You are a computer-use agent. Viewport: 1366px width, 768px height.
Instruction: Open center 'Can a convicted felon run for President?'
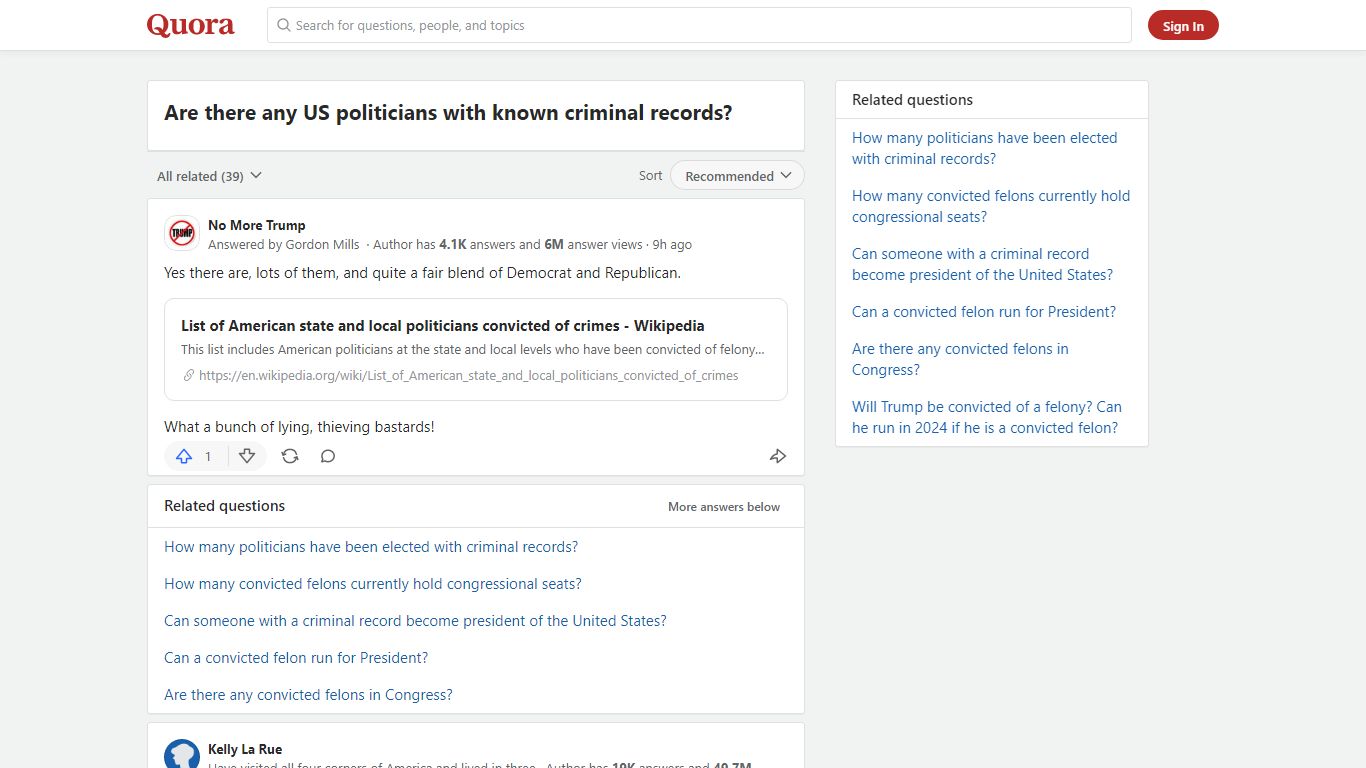click(296, 658)
